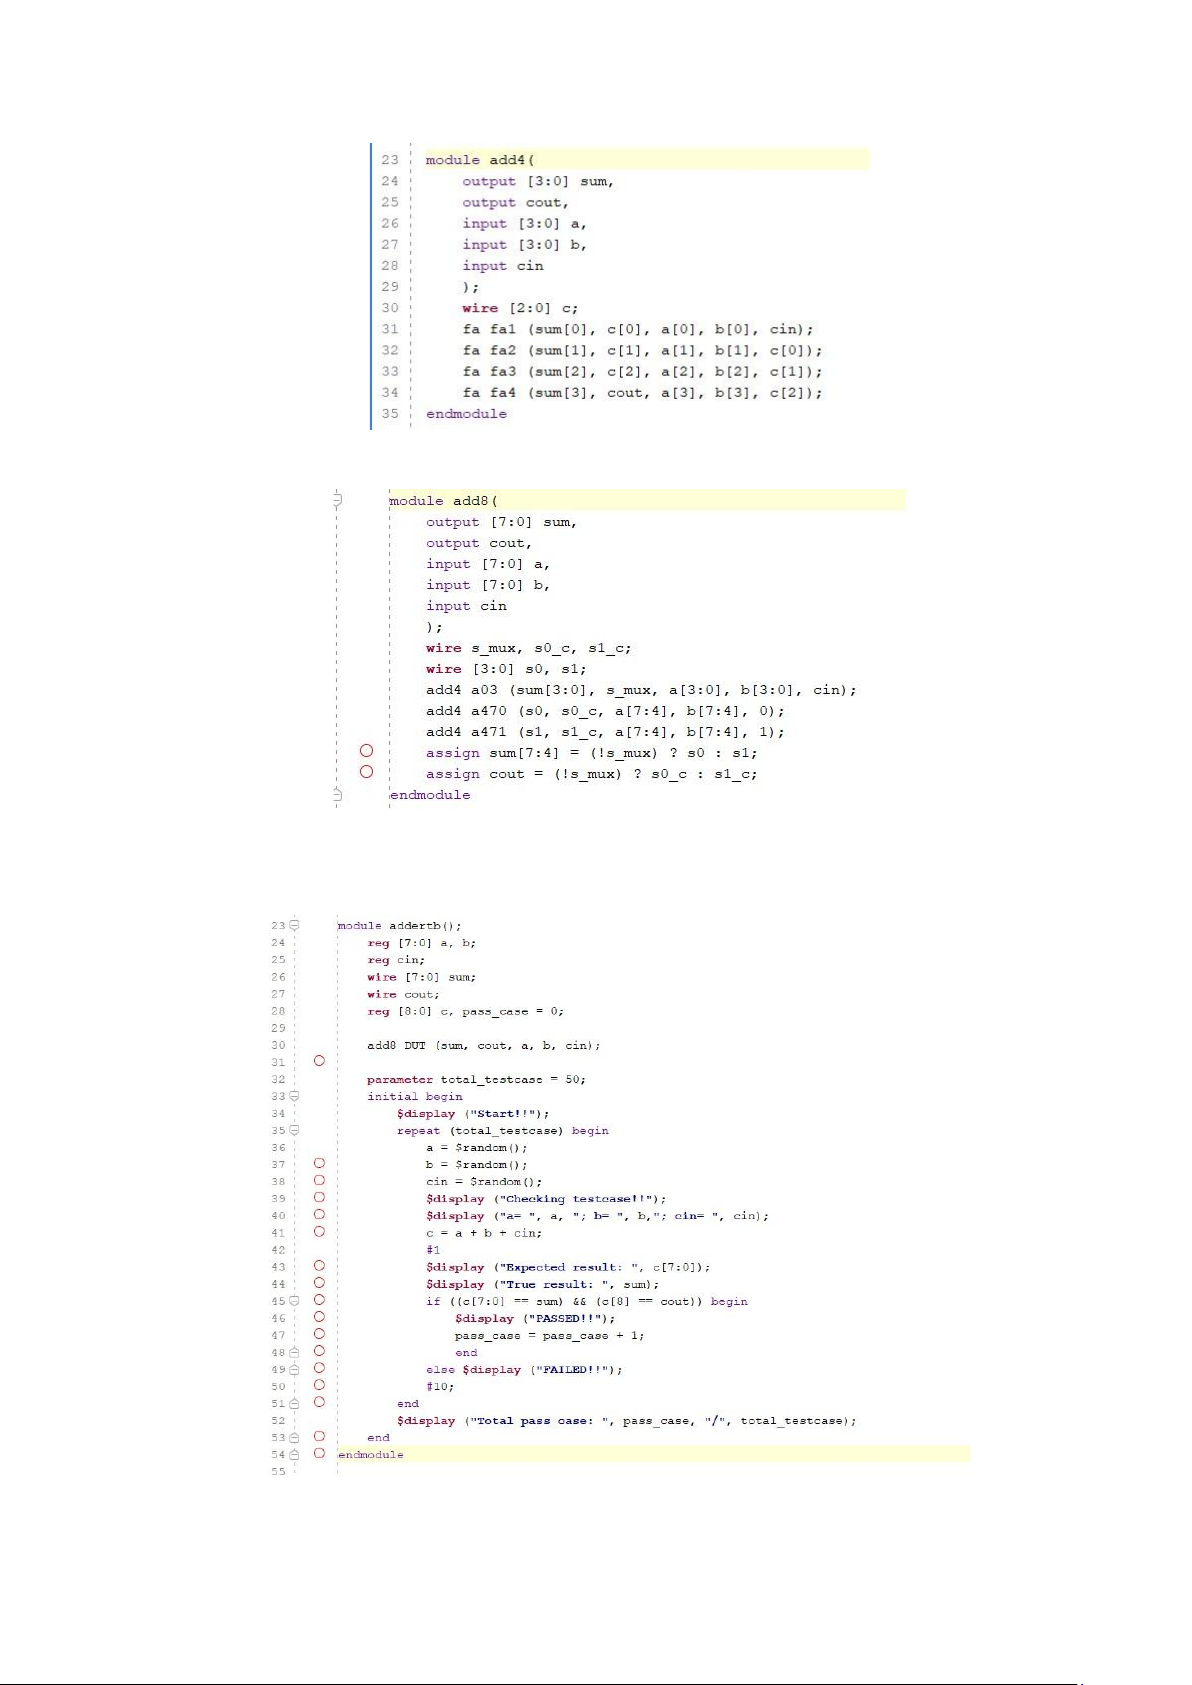Collapse 'module addertb' fold marker at line 23

pyautogui.click(x=294, y=926)
